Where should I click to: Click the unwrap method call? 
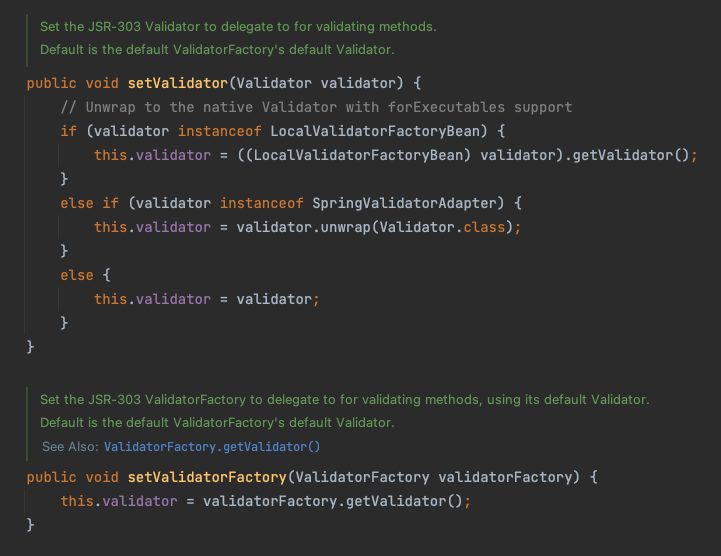click(x=345, y=227)
